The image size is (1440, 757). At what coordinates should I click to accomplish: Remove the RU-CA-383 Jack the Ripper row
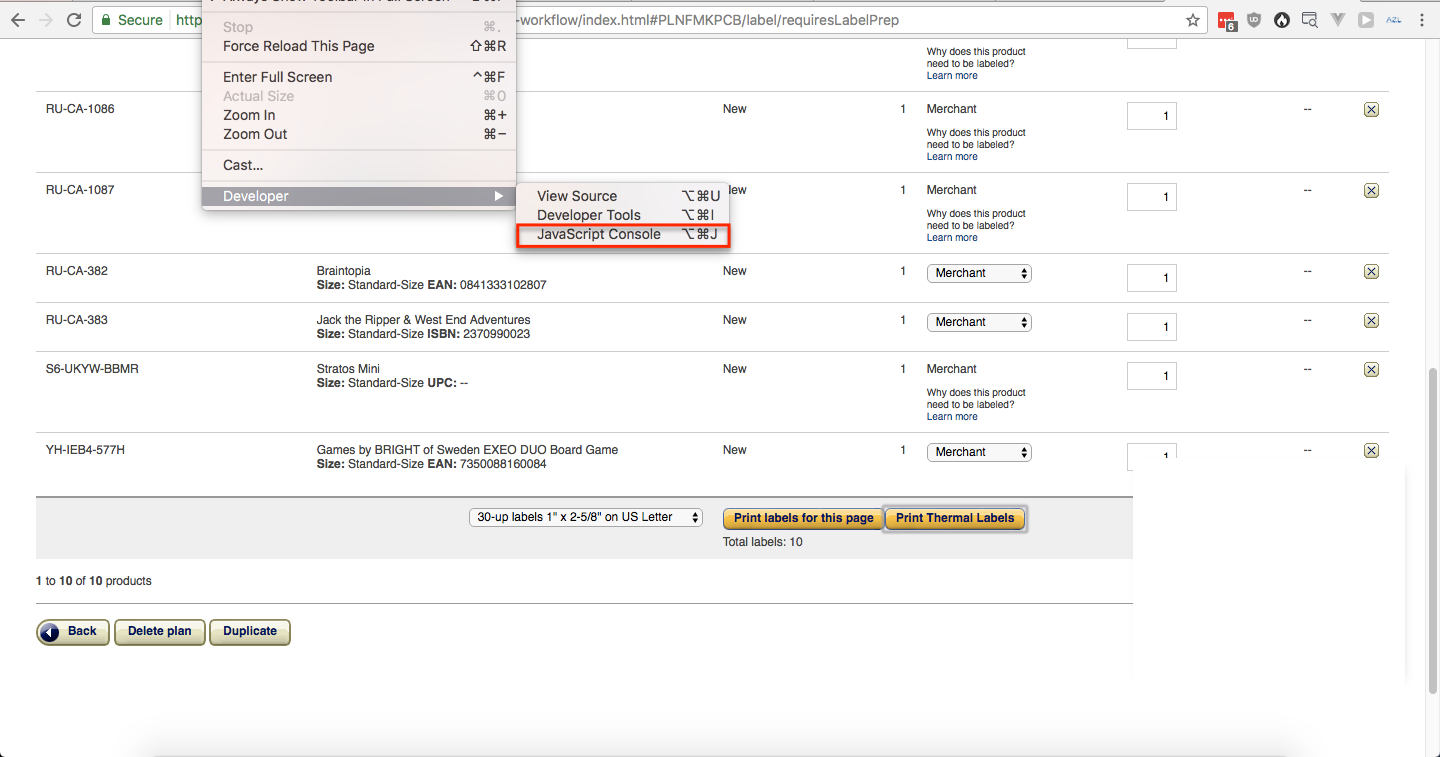pos(1371,321)
